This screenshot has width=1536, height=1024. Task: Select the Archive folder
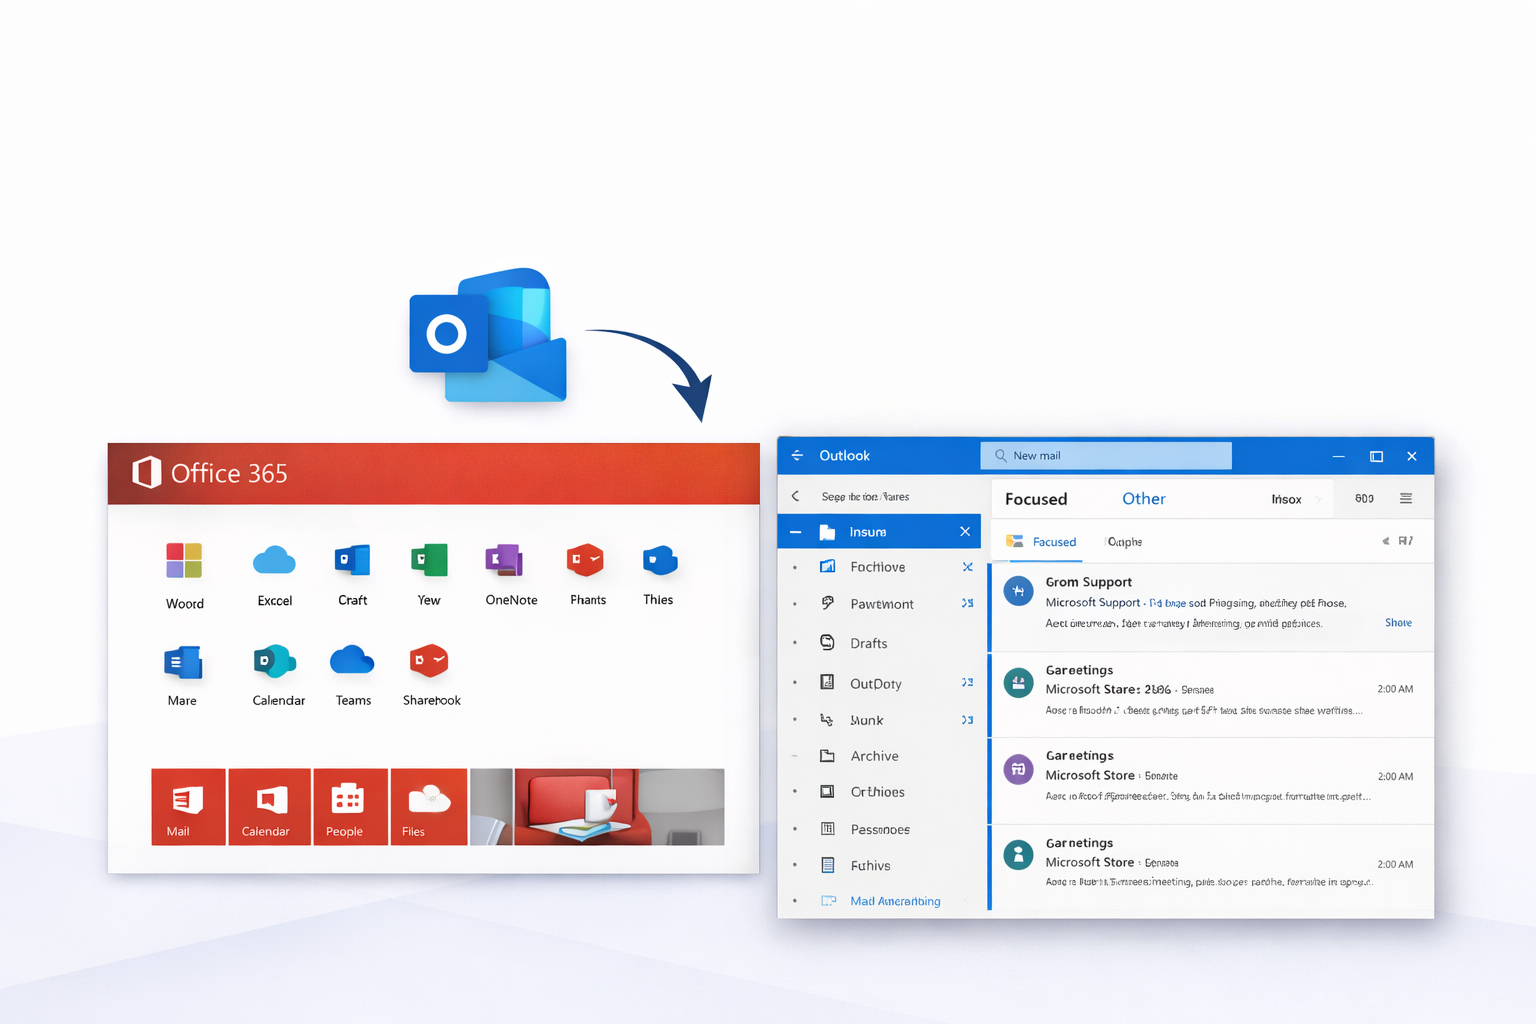[x=874, y=756]
